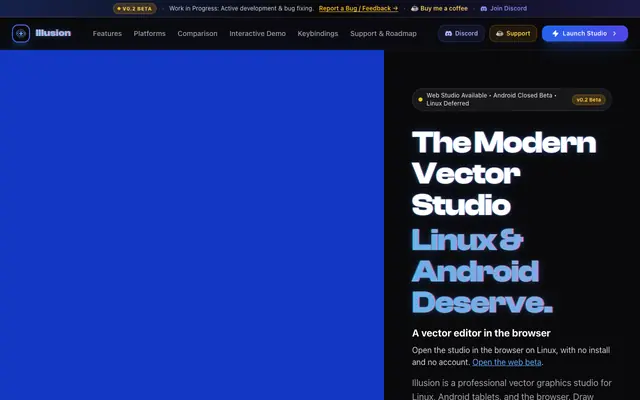Click the V0.2 BETA banner badge

click(x=135, y=9)
